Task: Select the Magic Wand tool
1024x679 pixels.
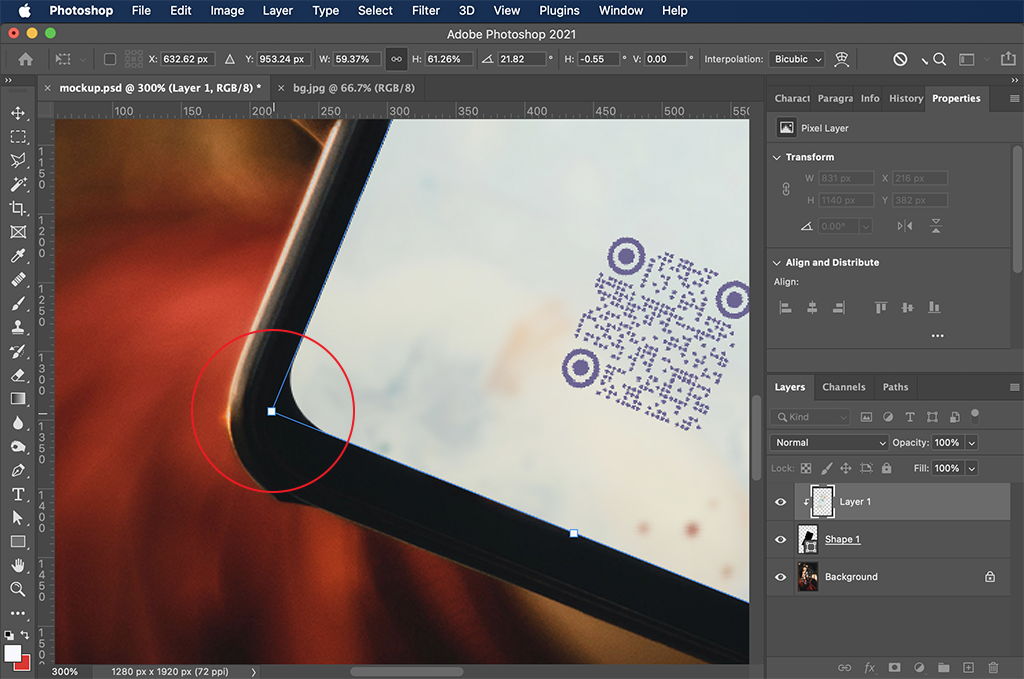Action: 18,184
